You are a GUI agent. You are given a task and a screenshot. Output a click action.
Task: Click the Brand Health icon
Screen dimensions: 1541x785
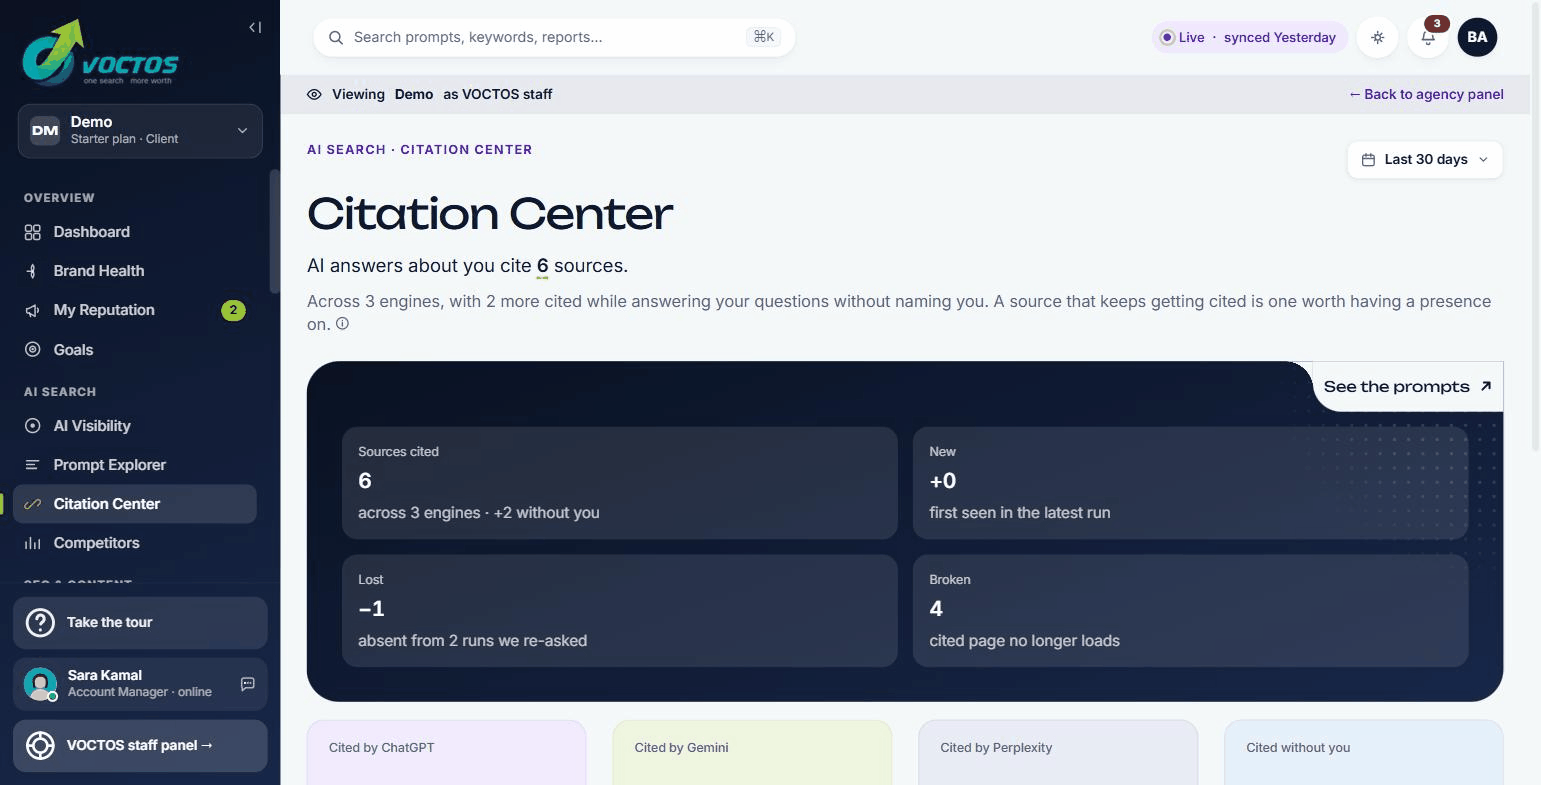coord(32,271)
